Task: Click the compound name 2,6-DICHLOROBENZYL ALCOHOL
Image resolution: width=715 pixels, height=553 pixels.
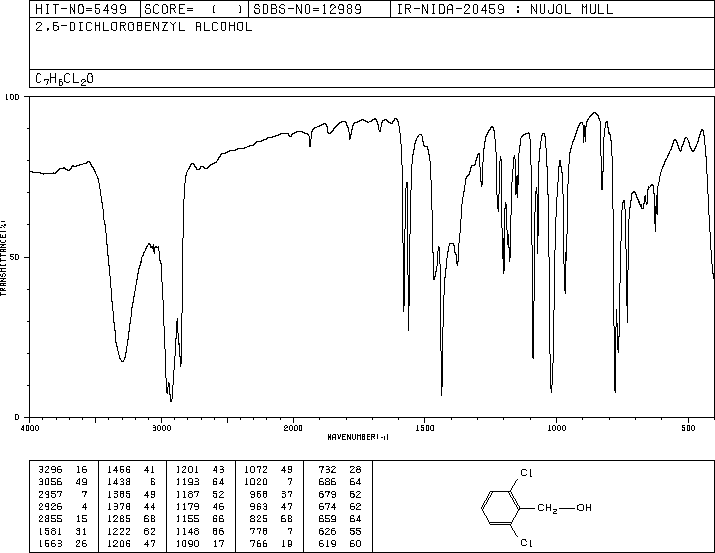Action: pyautogui.click(x=144, y=27)
